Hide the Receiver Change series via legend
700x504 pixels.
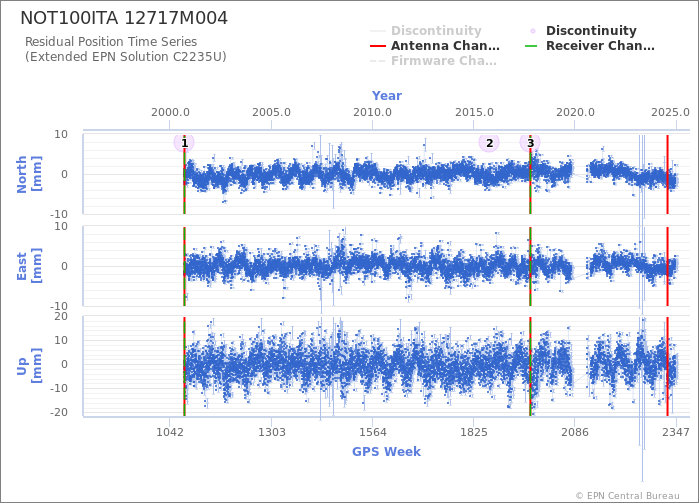[x=589, y=46]
